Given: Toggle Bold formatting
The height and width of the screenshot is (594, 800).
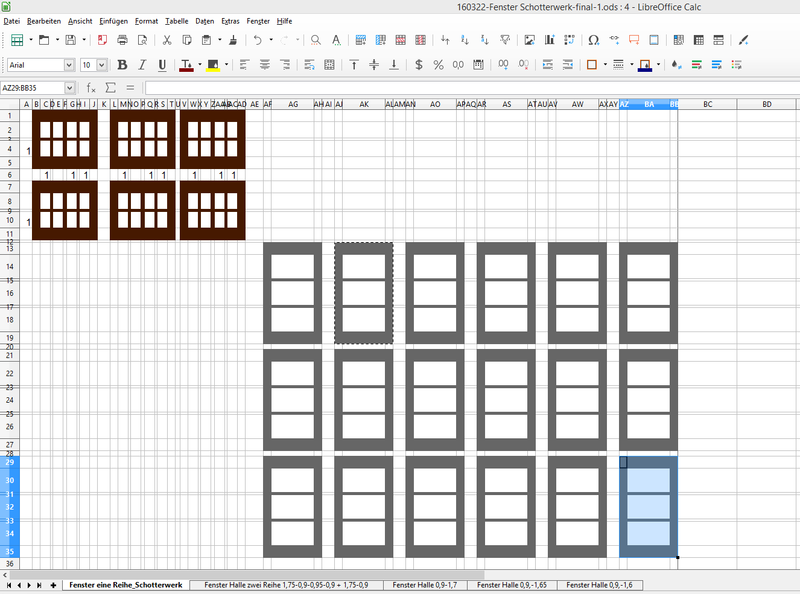Looking at the screenshot, I should pos(124,65).
